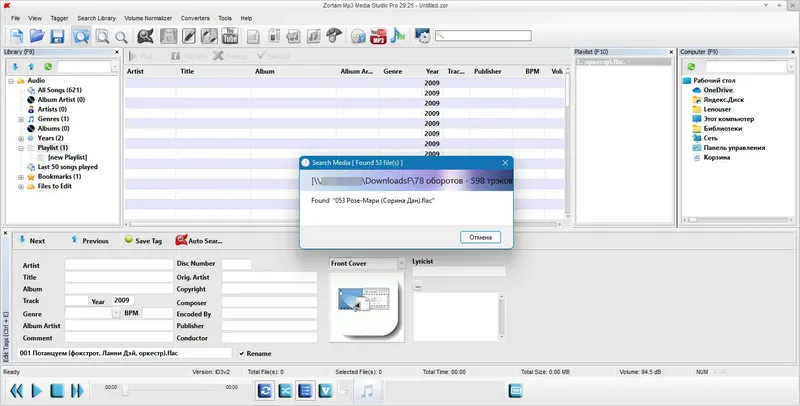The image size is (800, 406).
Task: Open the Volume Normalizer menu
Action: point(148,18)
